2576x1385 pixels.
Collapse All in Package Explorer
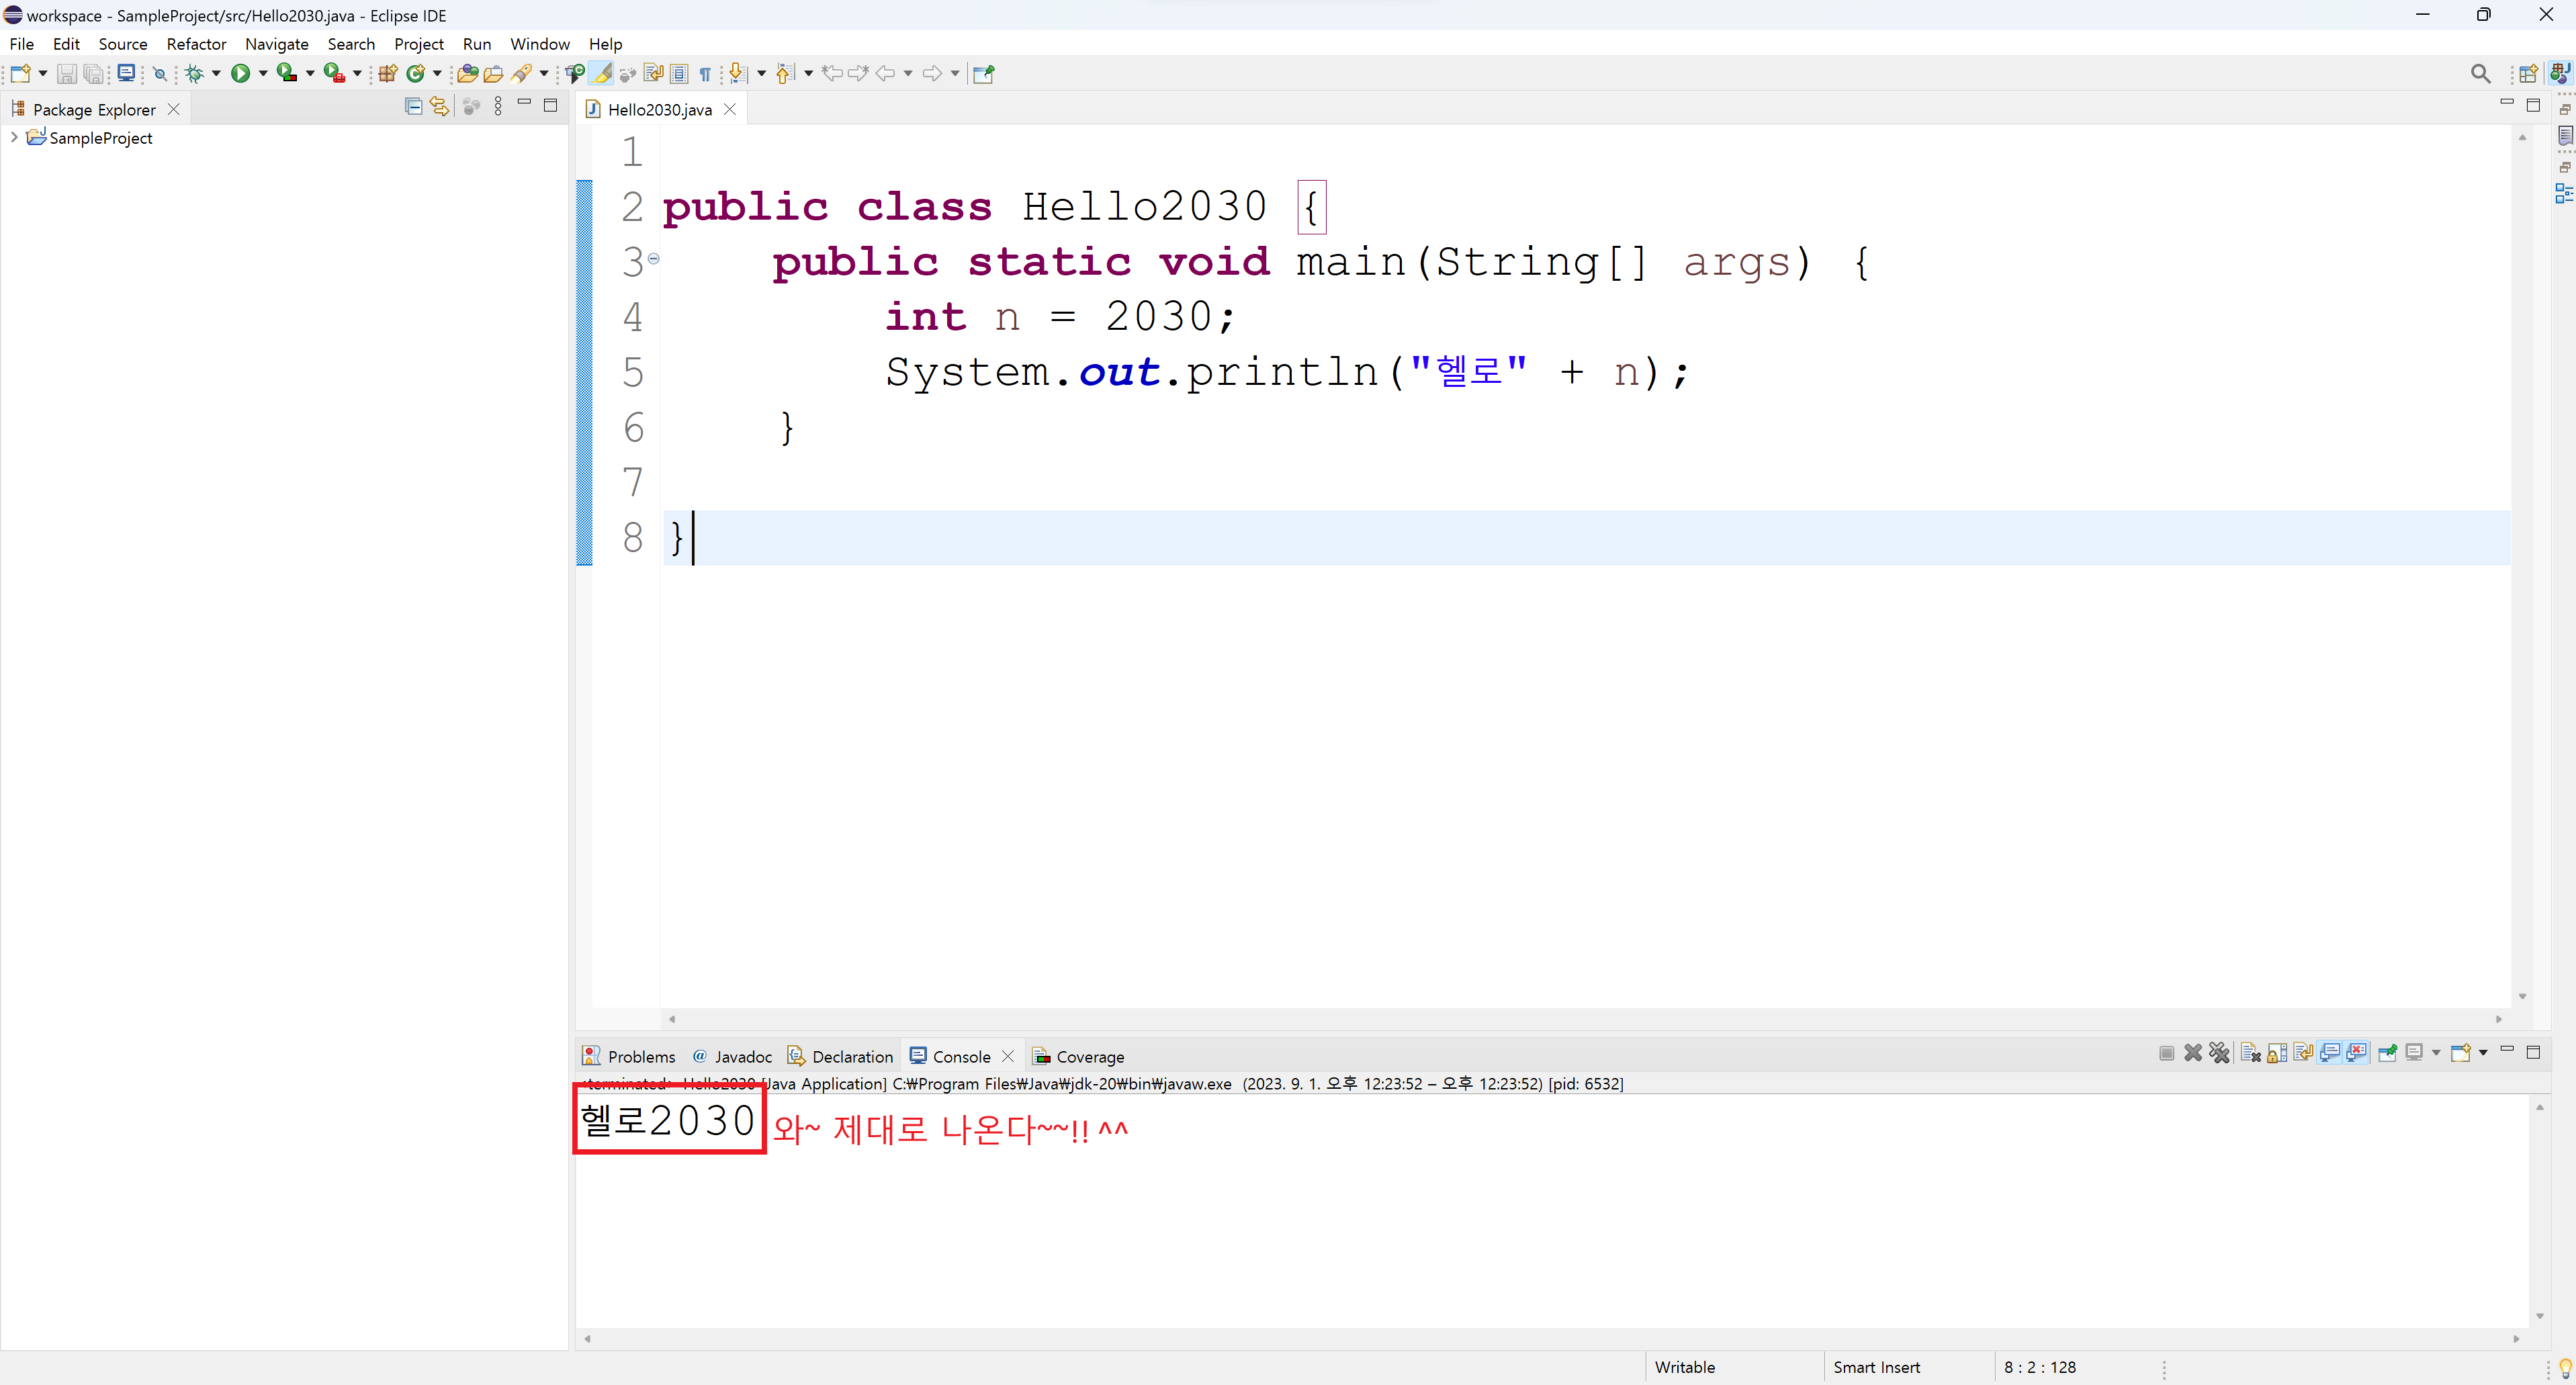(x=413, y=106)
